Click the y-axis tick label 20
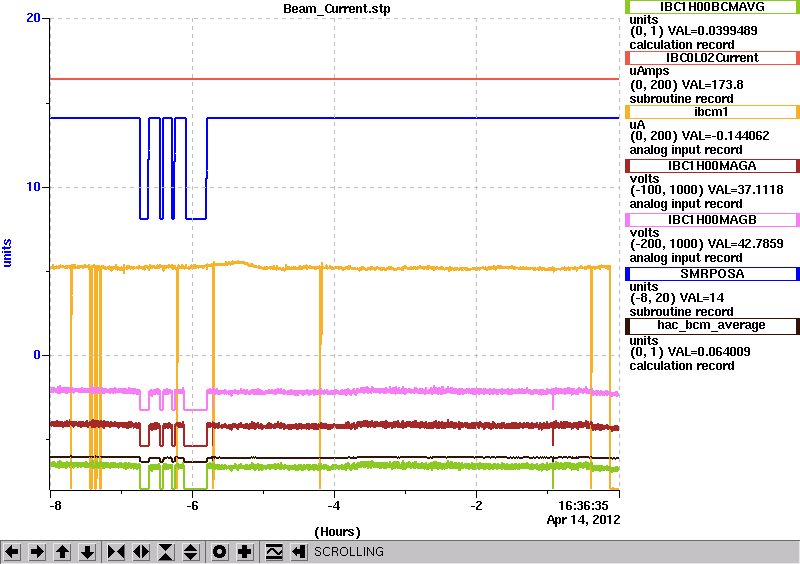 33,18
